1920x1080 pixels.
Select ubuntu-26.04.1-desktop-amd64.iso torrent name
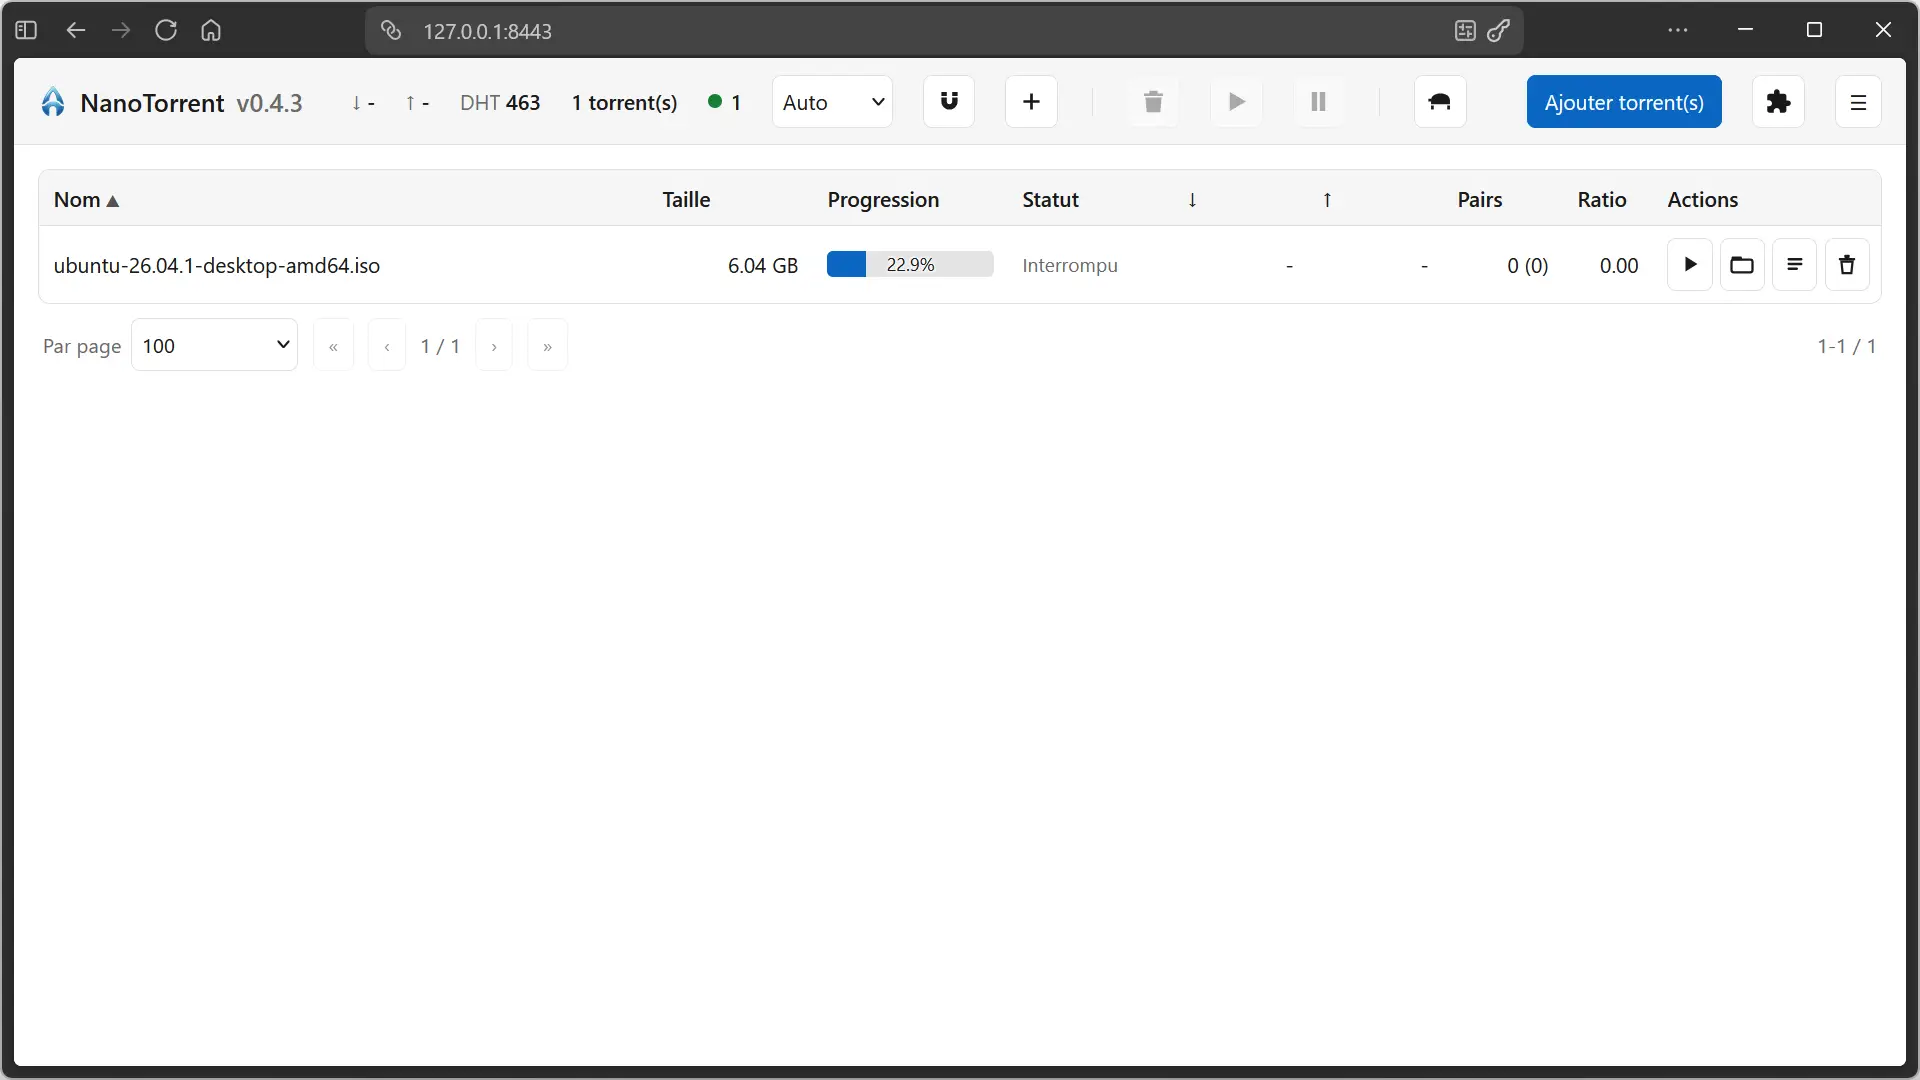click(x=217, y=266)
